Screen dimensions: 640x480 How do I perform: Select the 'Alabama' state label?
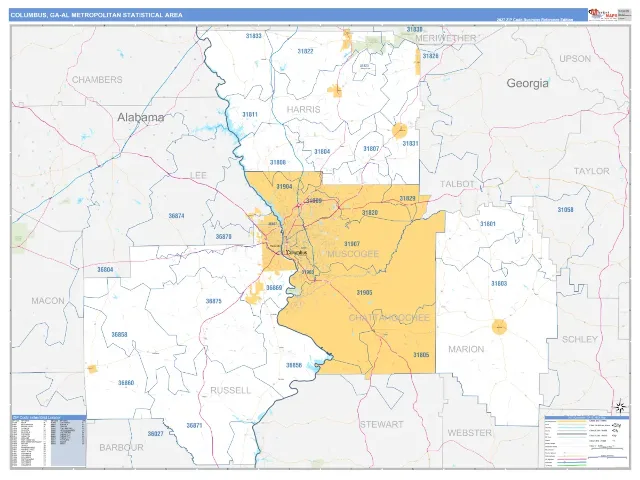(141, 118)
